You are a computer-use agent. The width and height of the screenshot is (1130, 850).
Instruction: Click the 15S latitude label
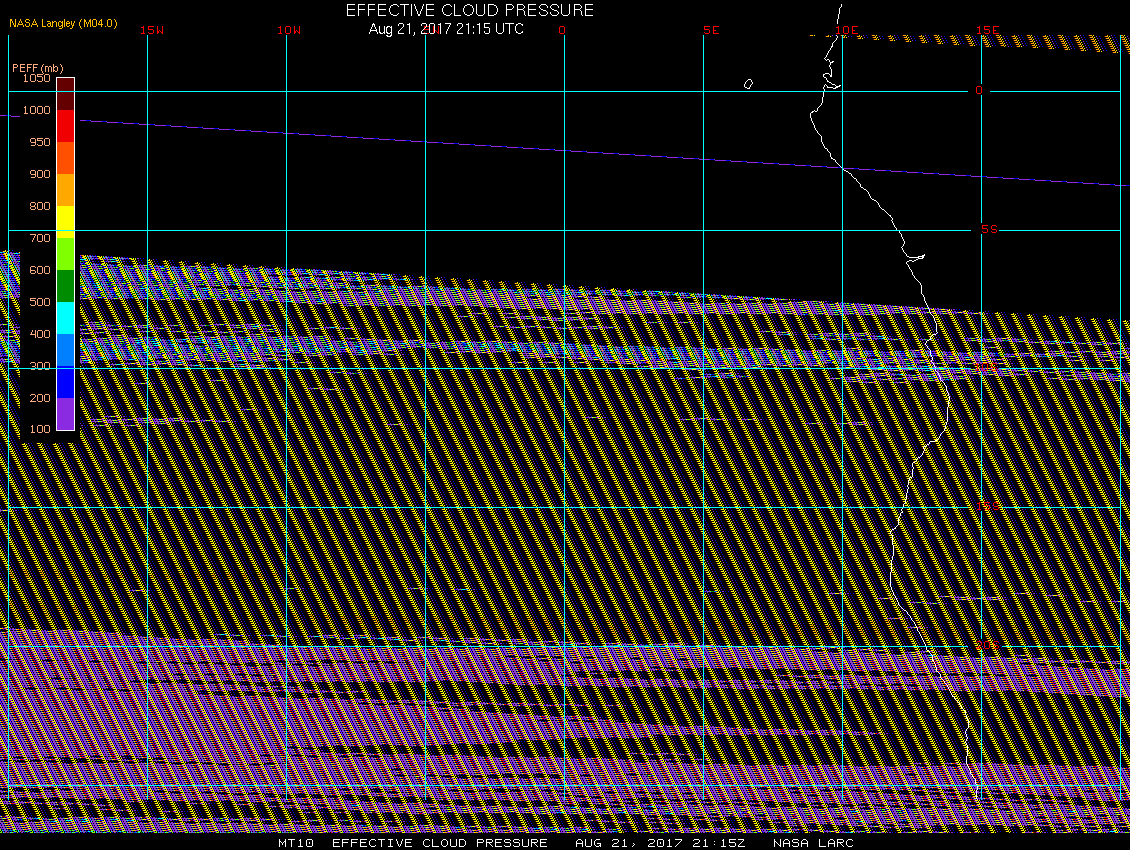[988, 506]
